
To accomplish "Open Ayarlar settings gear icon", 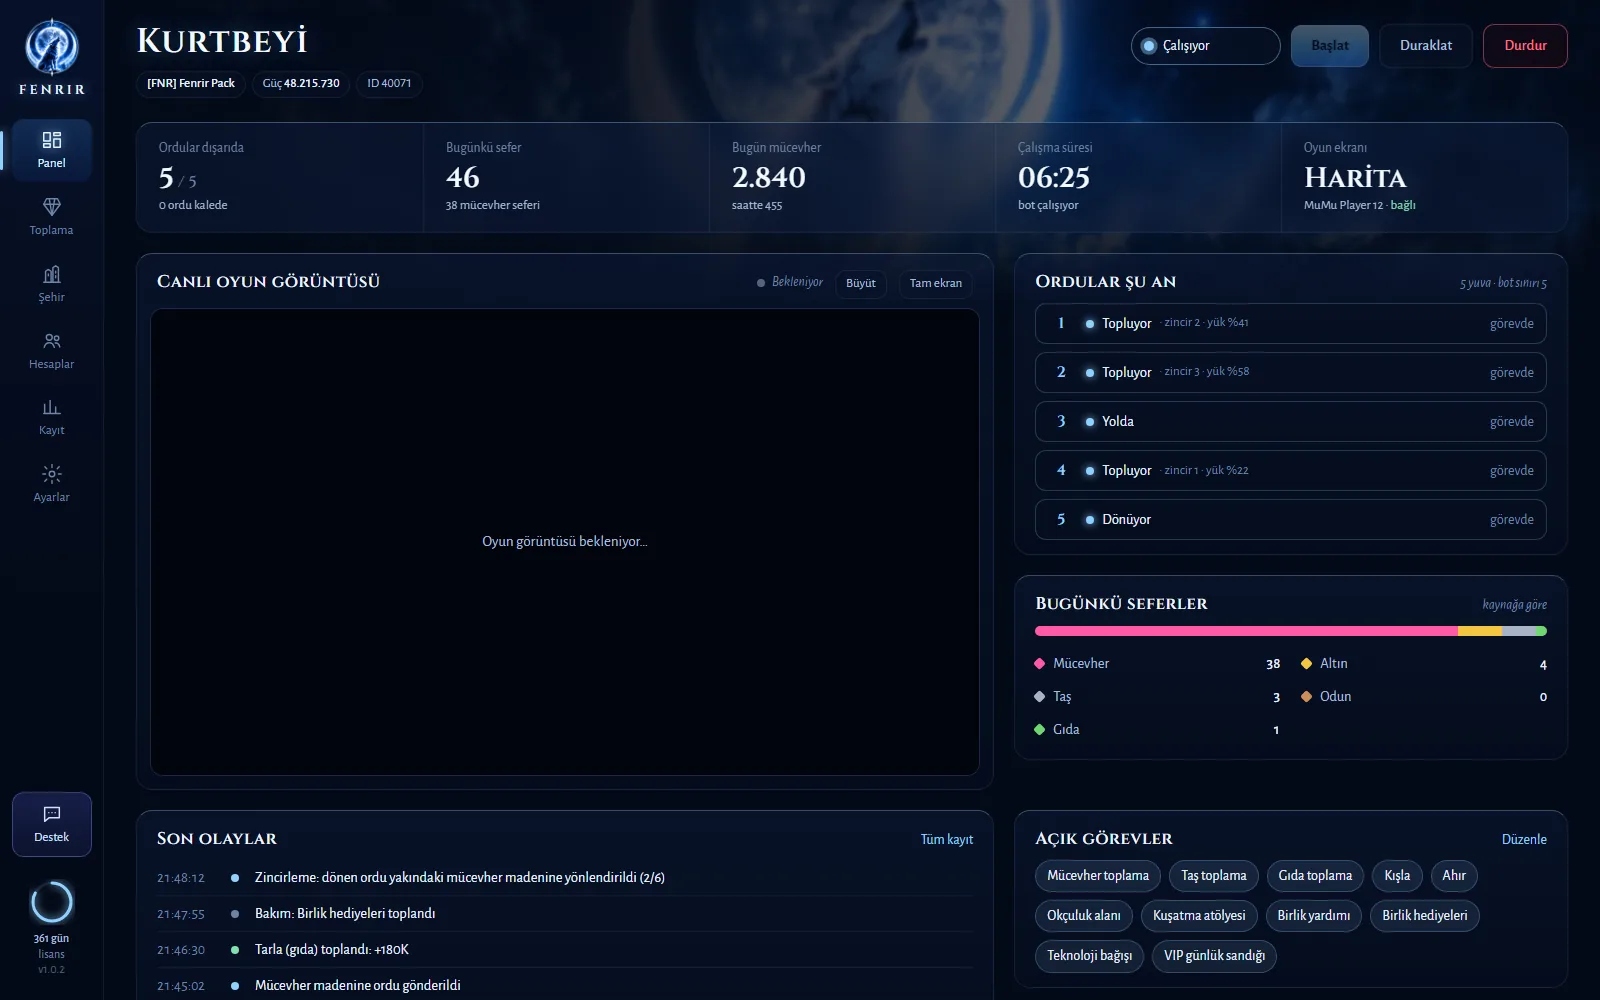I will point(52,474).
